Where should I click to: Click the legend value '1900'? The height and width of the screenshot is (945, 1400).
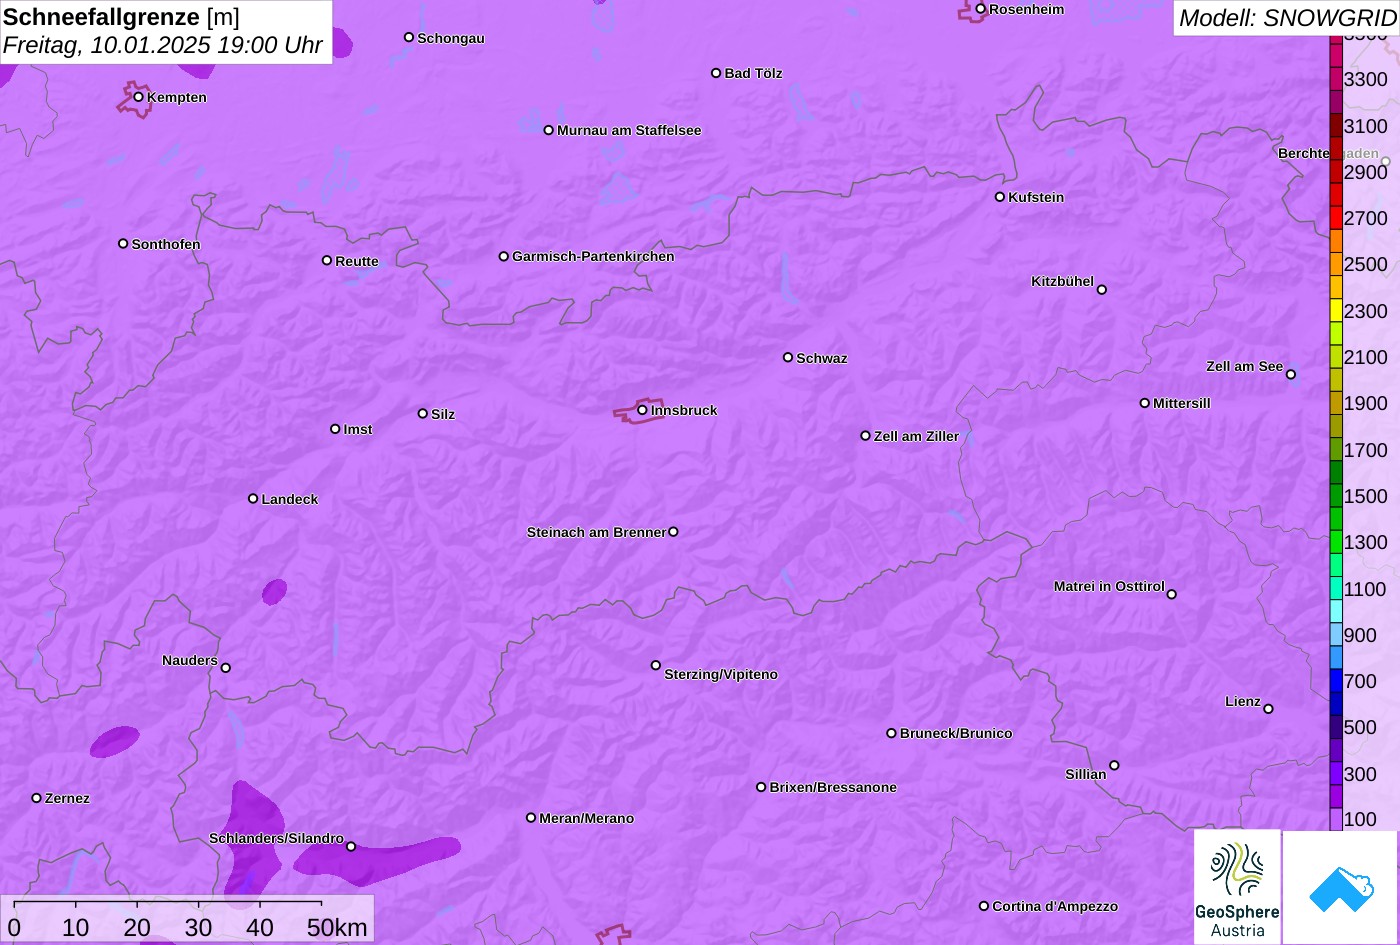click(x=1366, y=403)
